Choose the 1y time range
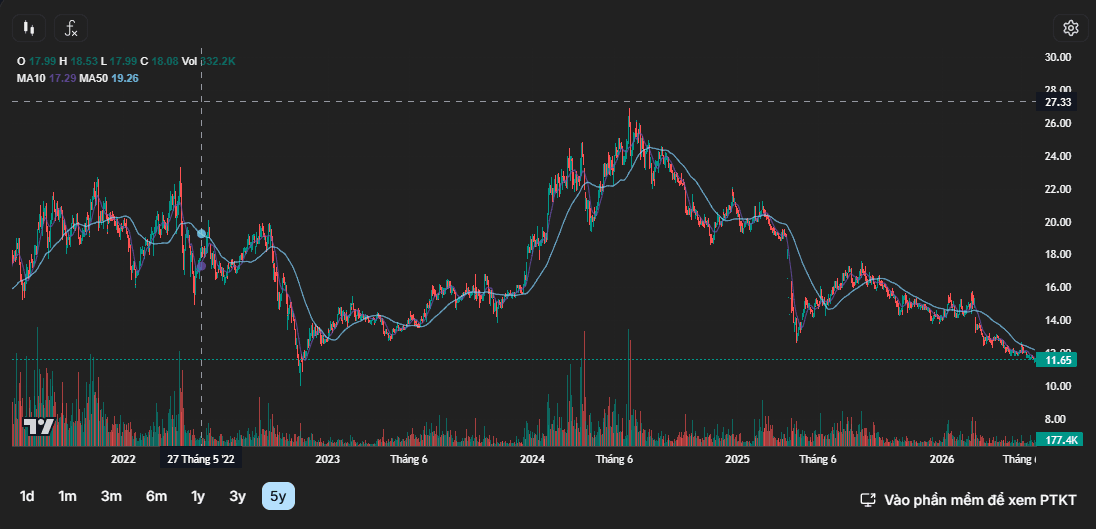Image resolution: width=1096 pixels, height=529 pixels. tap(198, 496)
